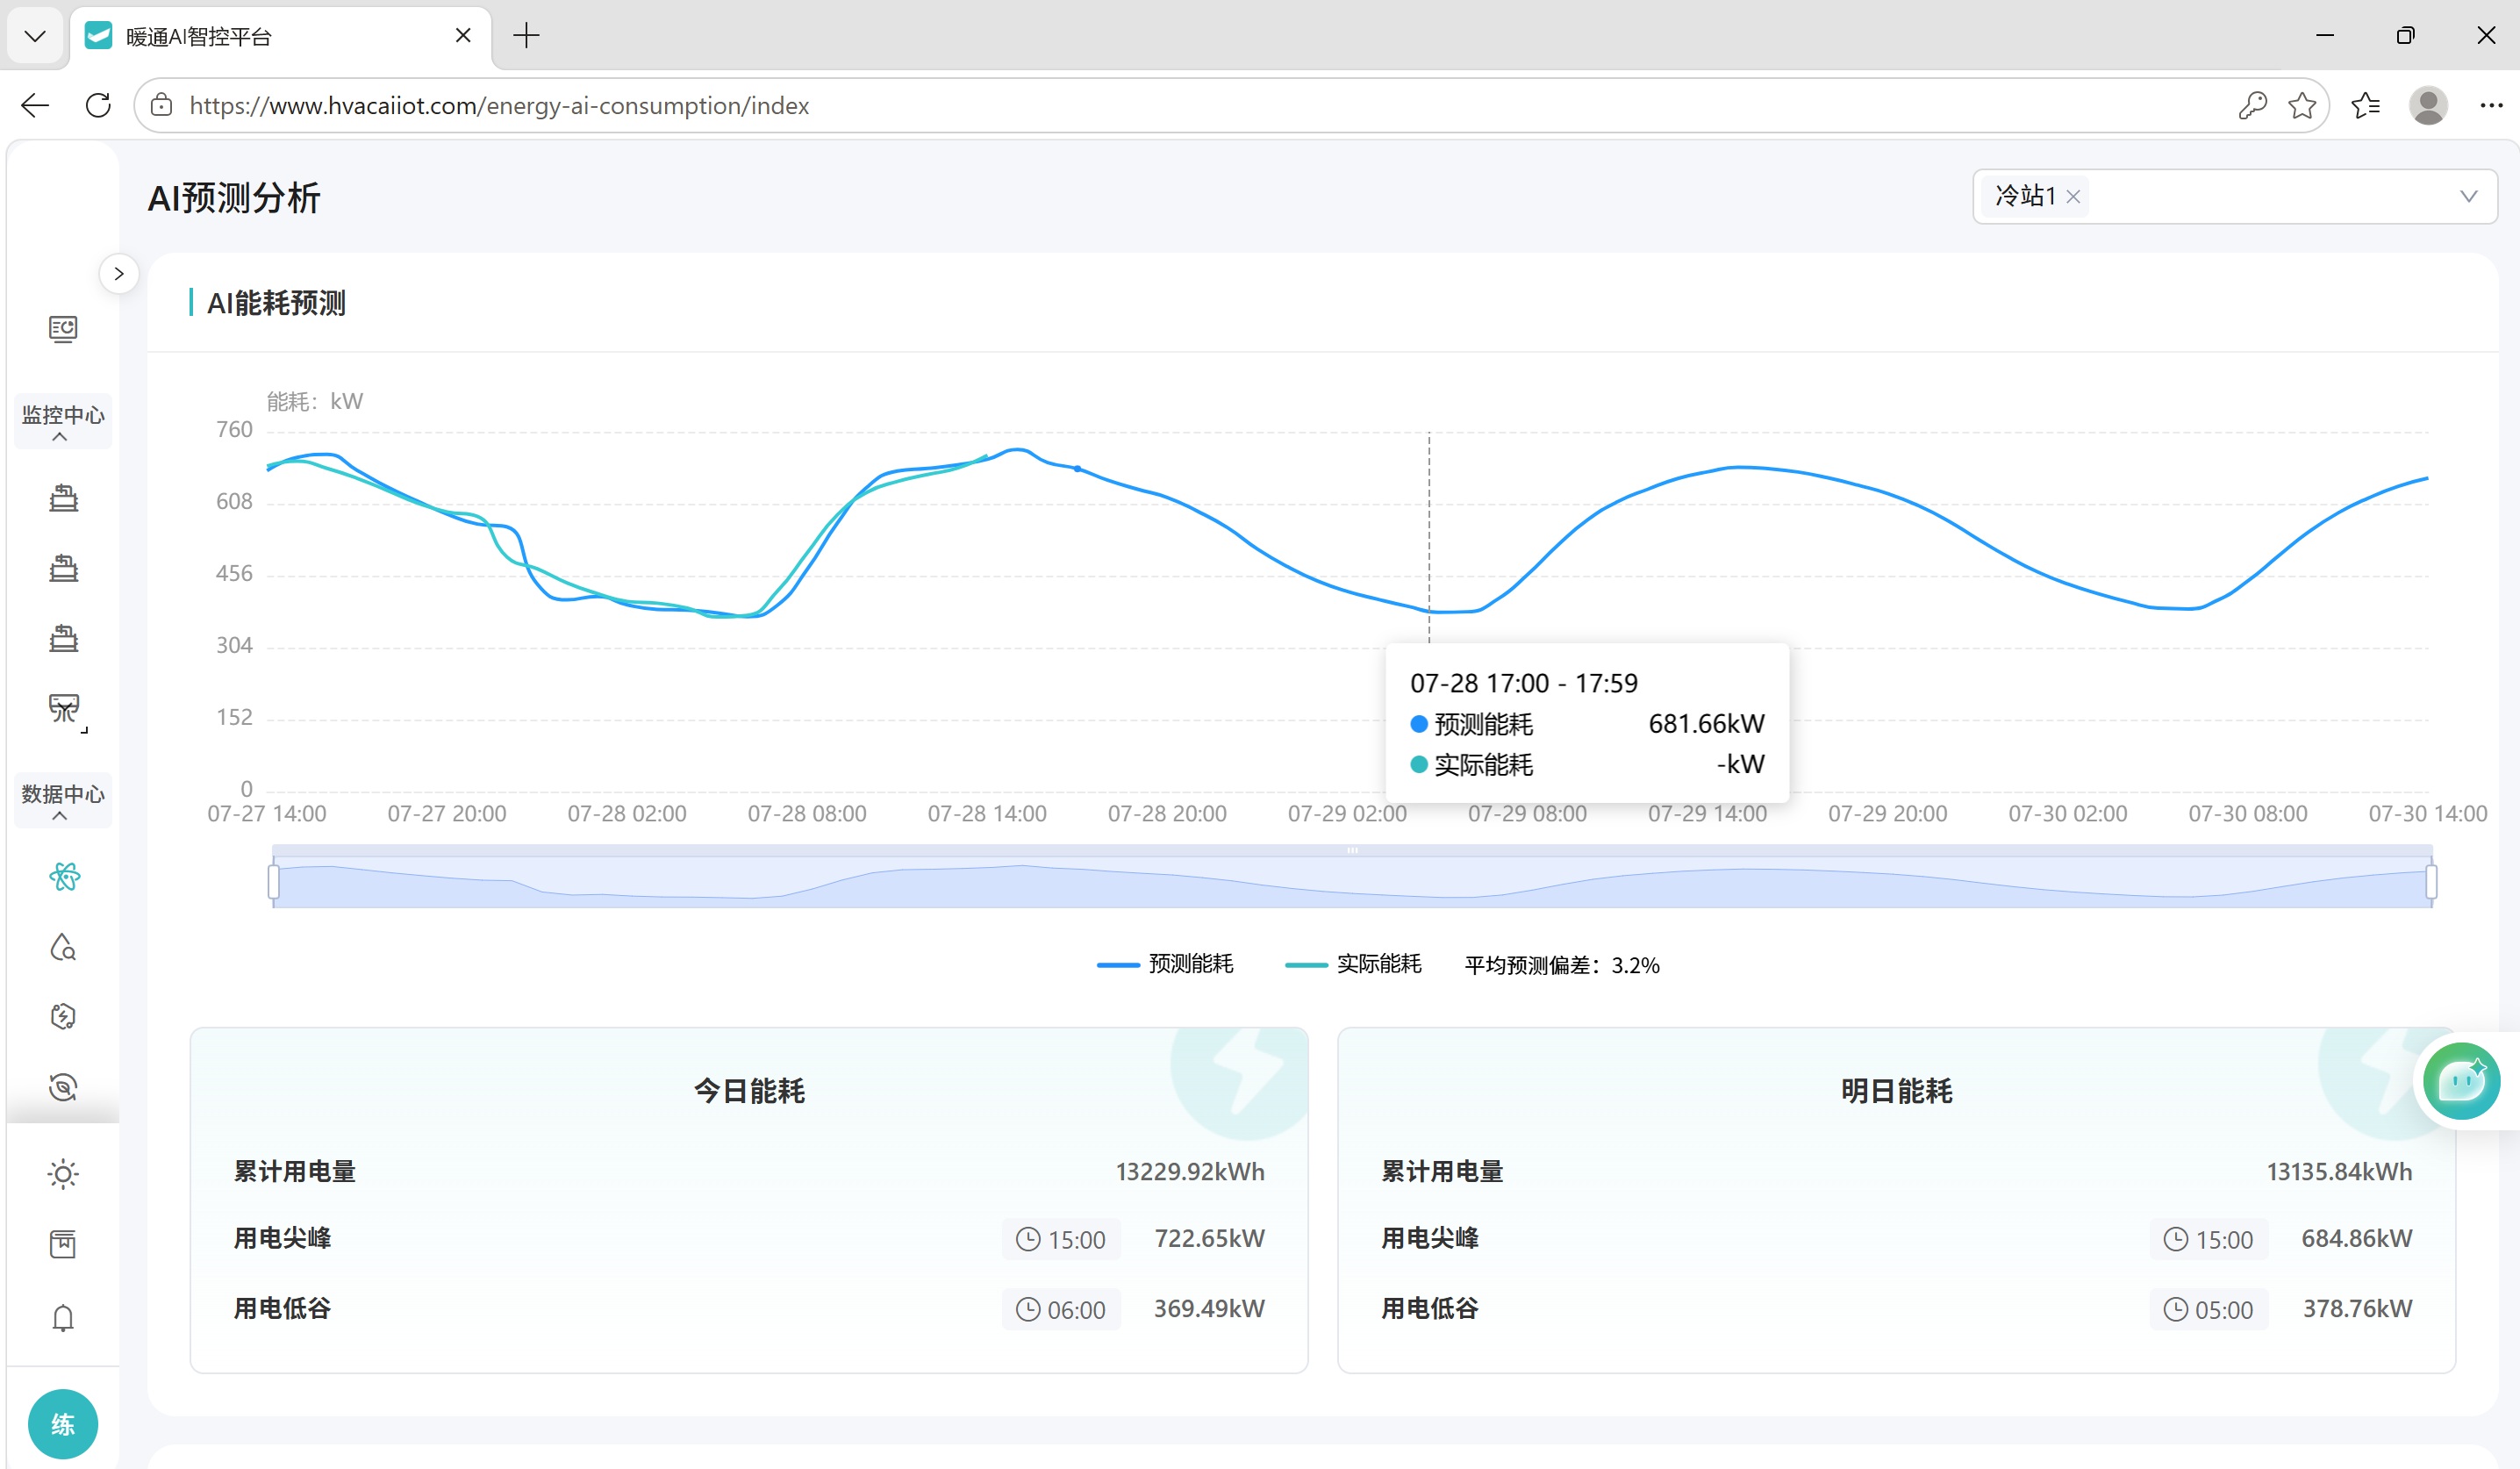2520x1469 pixels.
Task: Open the favorites list icon
Action: (x=2366, y=105)
